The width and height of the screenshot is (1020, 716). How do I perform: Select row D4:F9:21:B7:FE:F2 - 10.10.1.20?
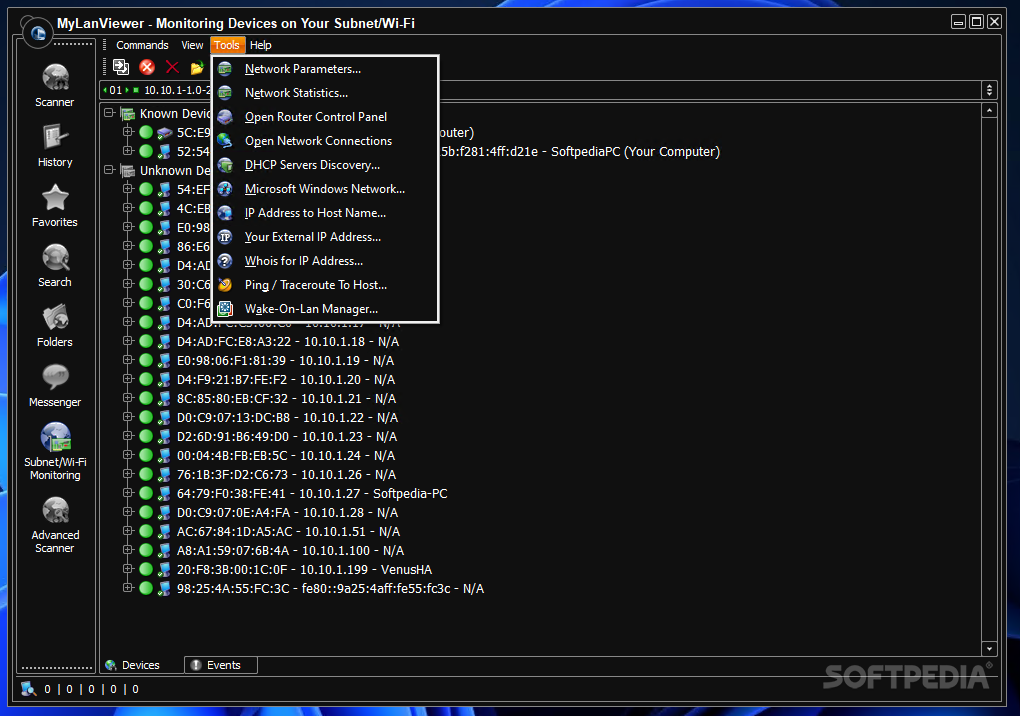click(x=286, y=380)
